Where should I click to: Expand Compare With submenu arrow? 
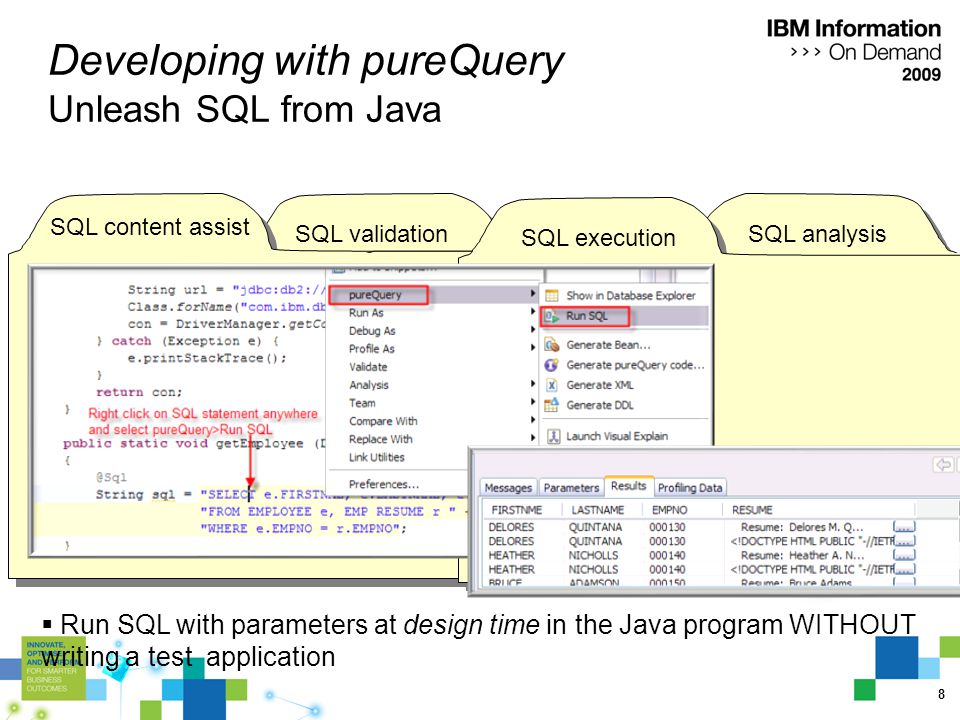[533, 419]
